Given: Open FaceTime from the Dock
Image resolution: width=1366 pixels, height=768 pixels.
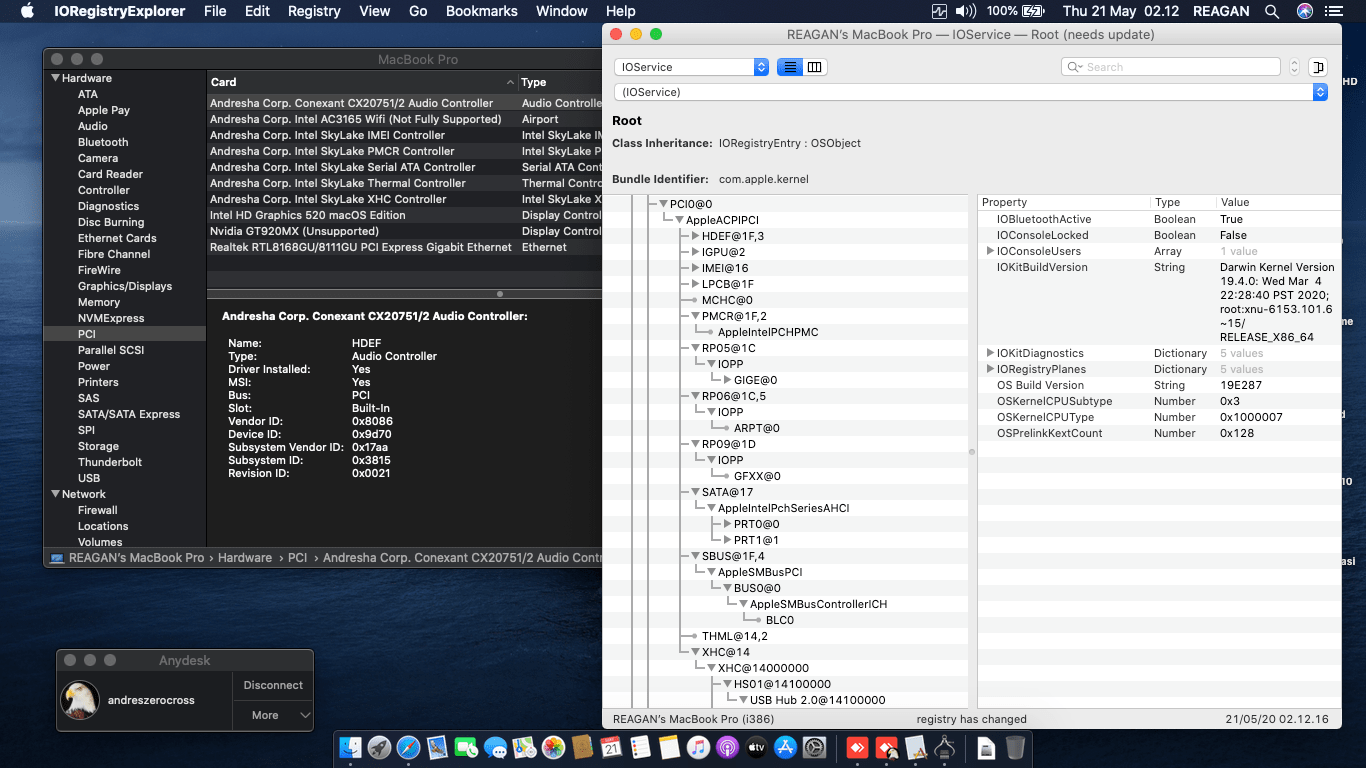Looking at the screenshot, I should 466,747.
